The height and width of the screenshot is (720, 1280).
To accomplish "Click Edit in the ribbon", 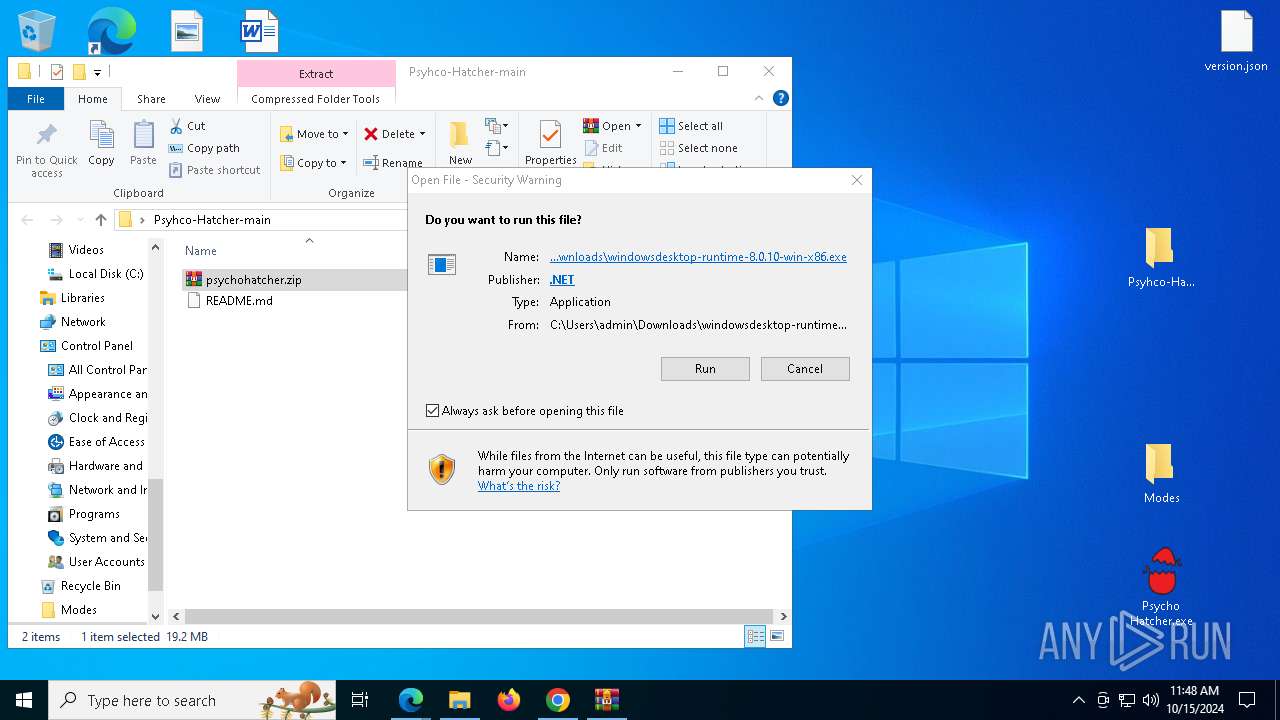I will [603, 148].
